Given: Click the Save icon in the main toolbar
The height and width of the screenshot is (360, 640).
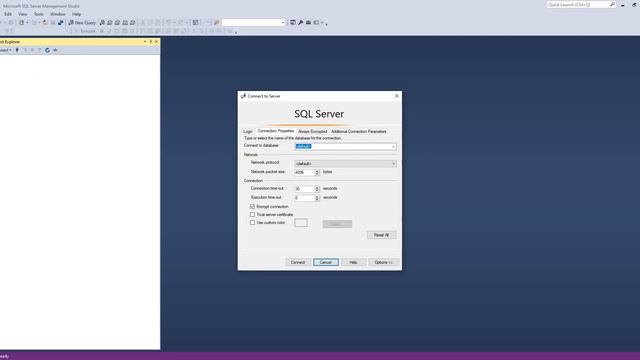Looking at the screenshot, I should (53, 22).
